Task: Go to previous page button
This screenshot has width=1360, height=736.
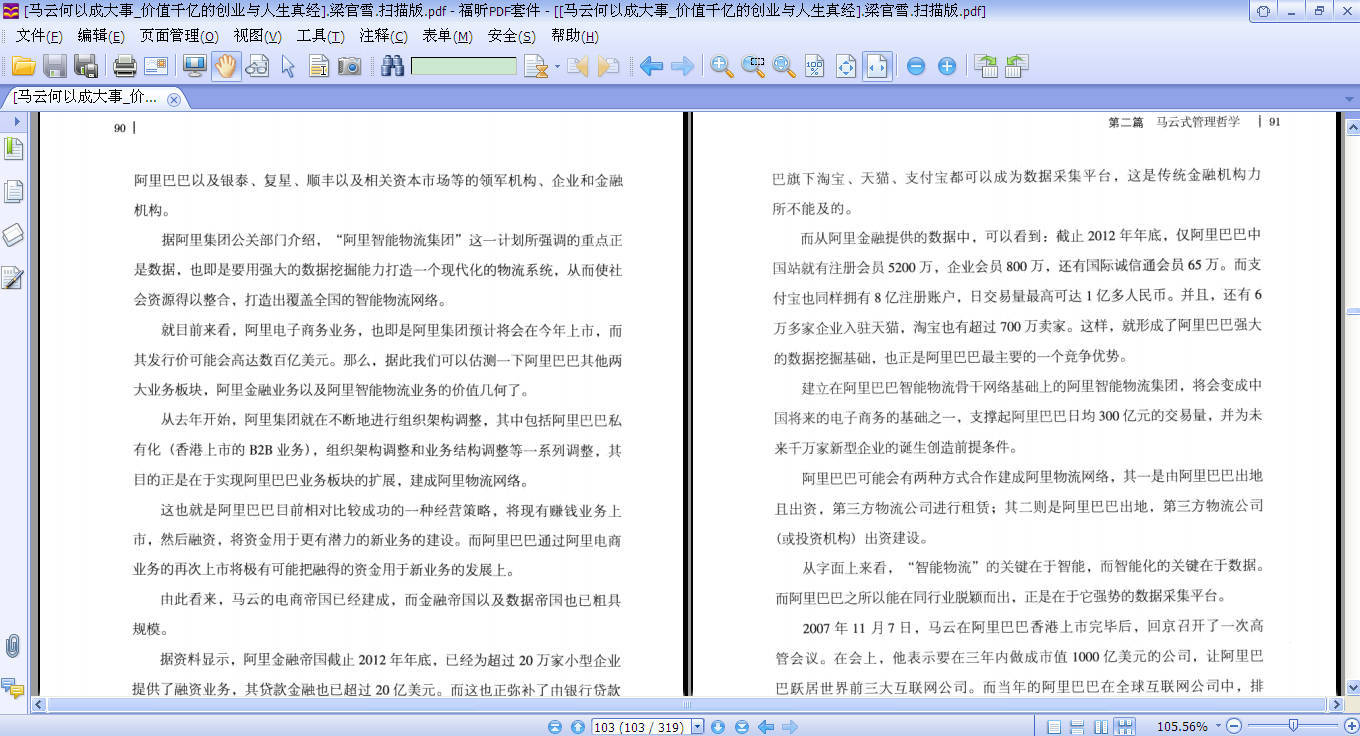Action: point(577,727)
